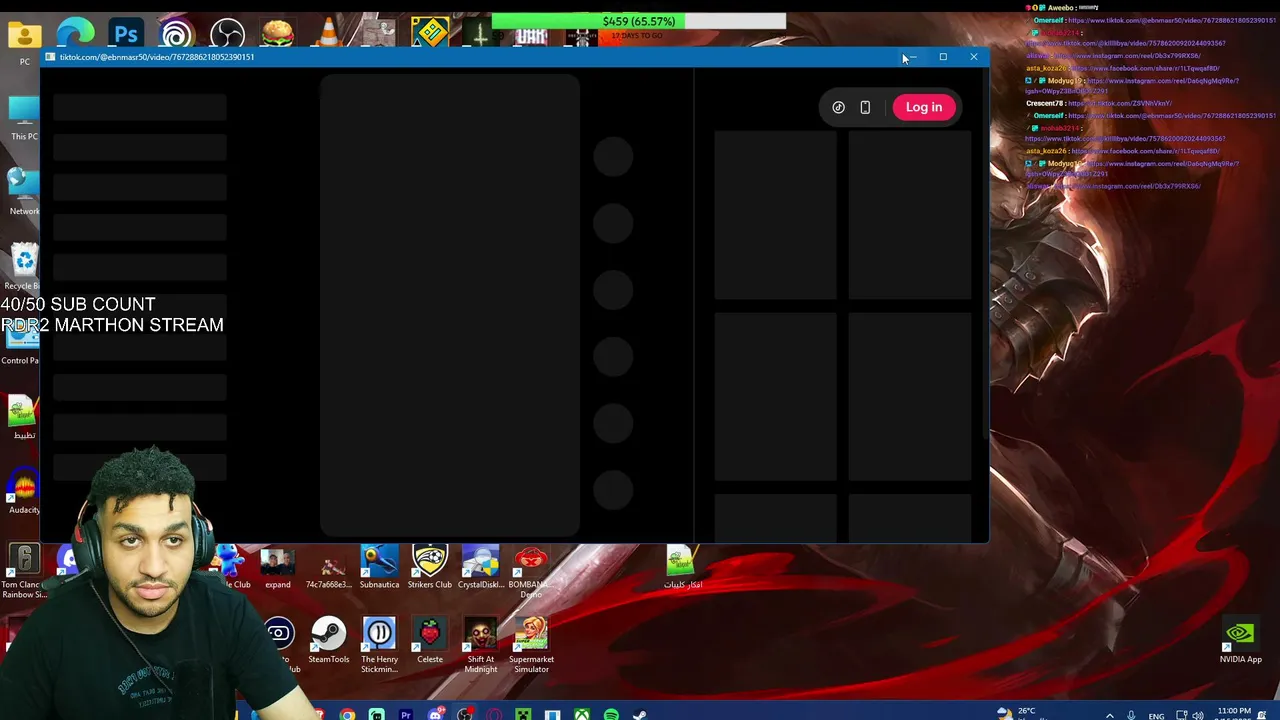This screenshot has height=720, width=1280.
Task: Open the Xbox app in the taskbar
Action: tap(582, 714)
